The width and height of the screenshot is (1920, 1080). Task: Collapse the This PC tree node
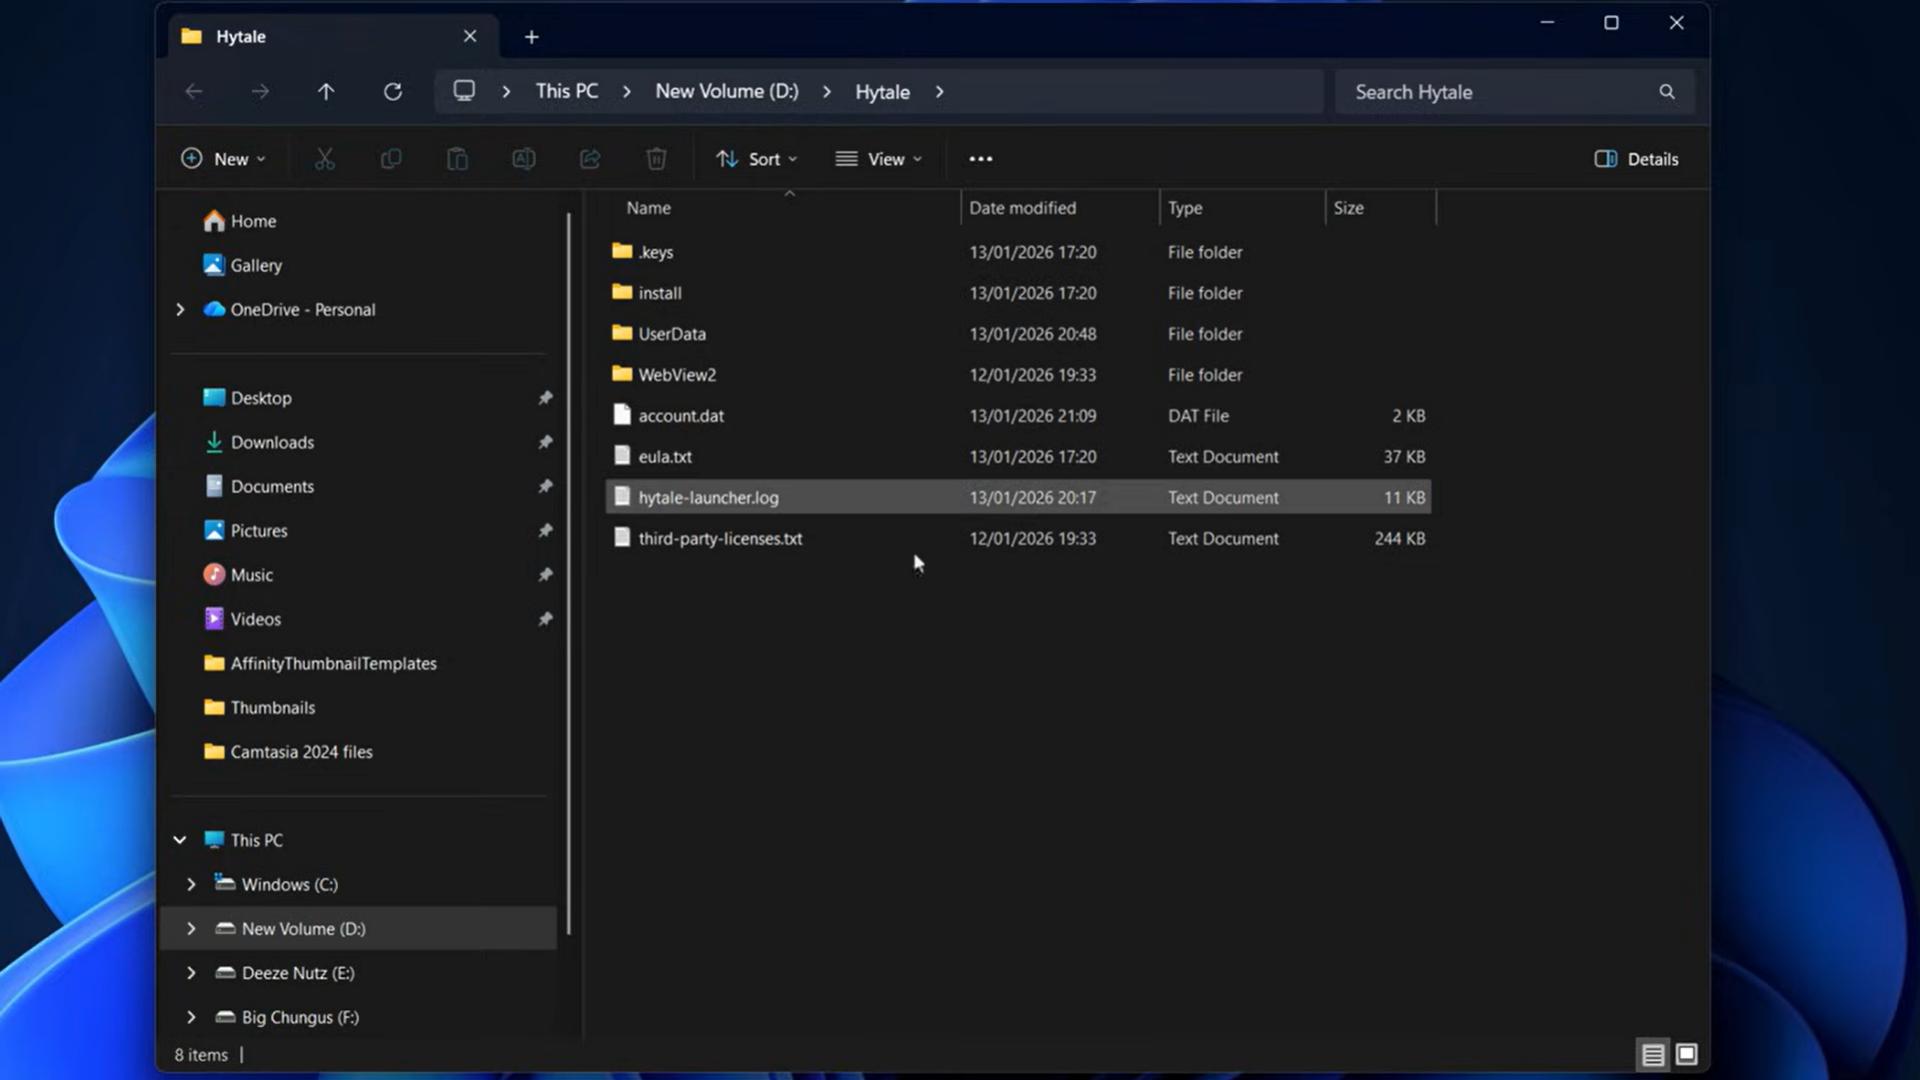[180, 840]
